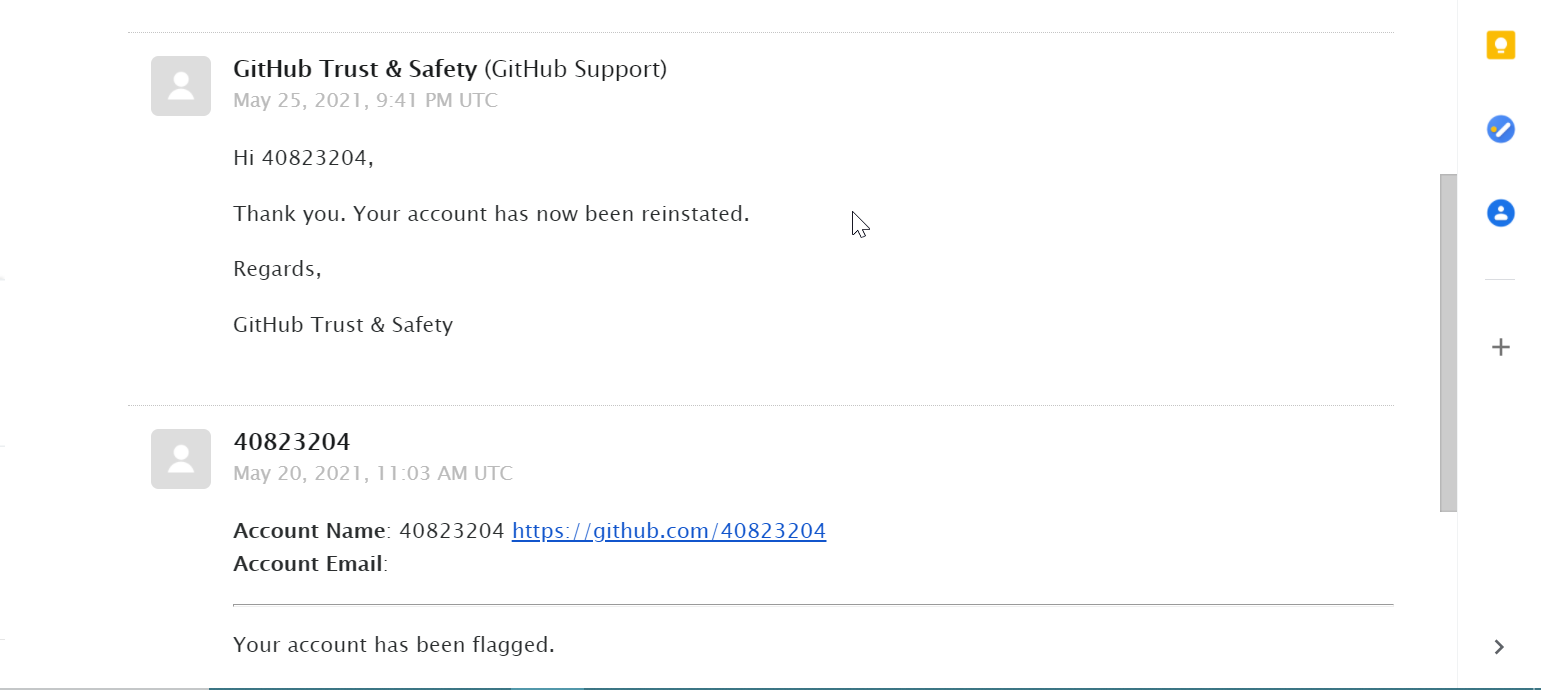The width and height of the screenshot is (1541, 690).
Task: Click the May 20, 2021 timestamp
Action: click(373, 473)
